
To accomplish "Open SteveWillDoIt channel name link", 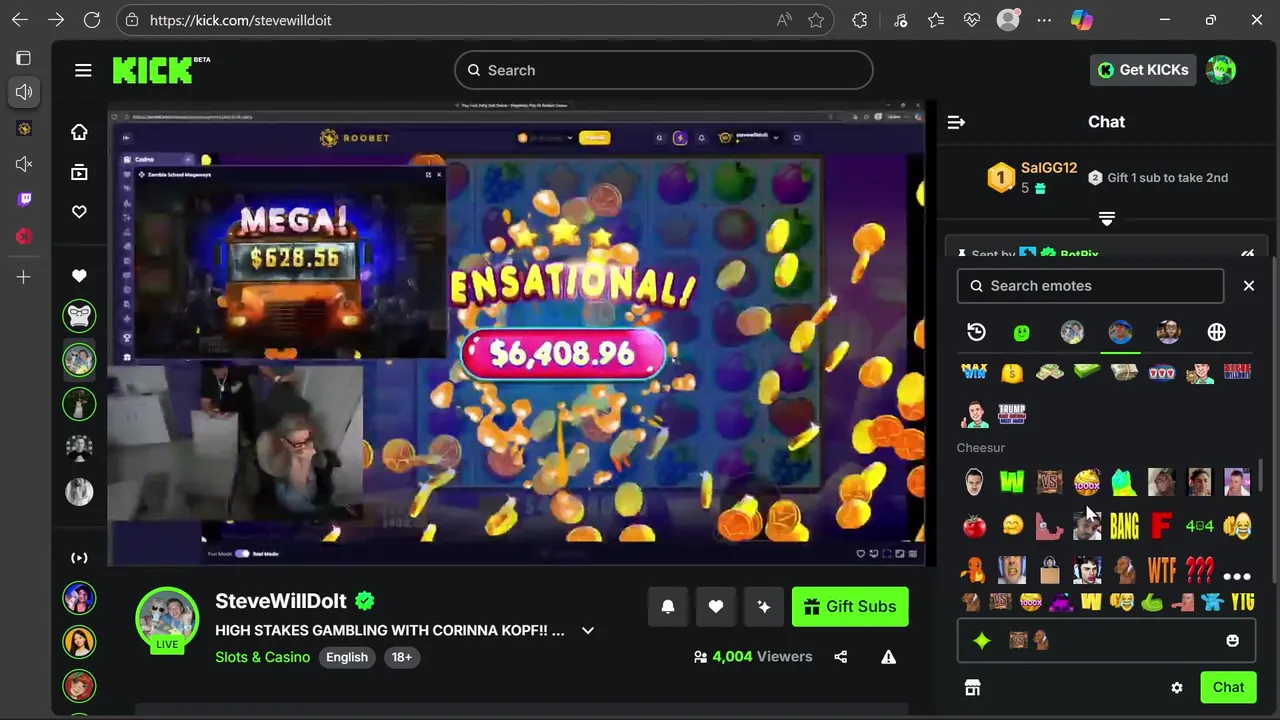I will point(280,601).
